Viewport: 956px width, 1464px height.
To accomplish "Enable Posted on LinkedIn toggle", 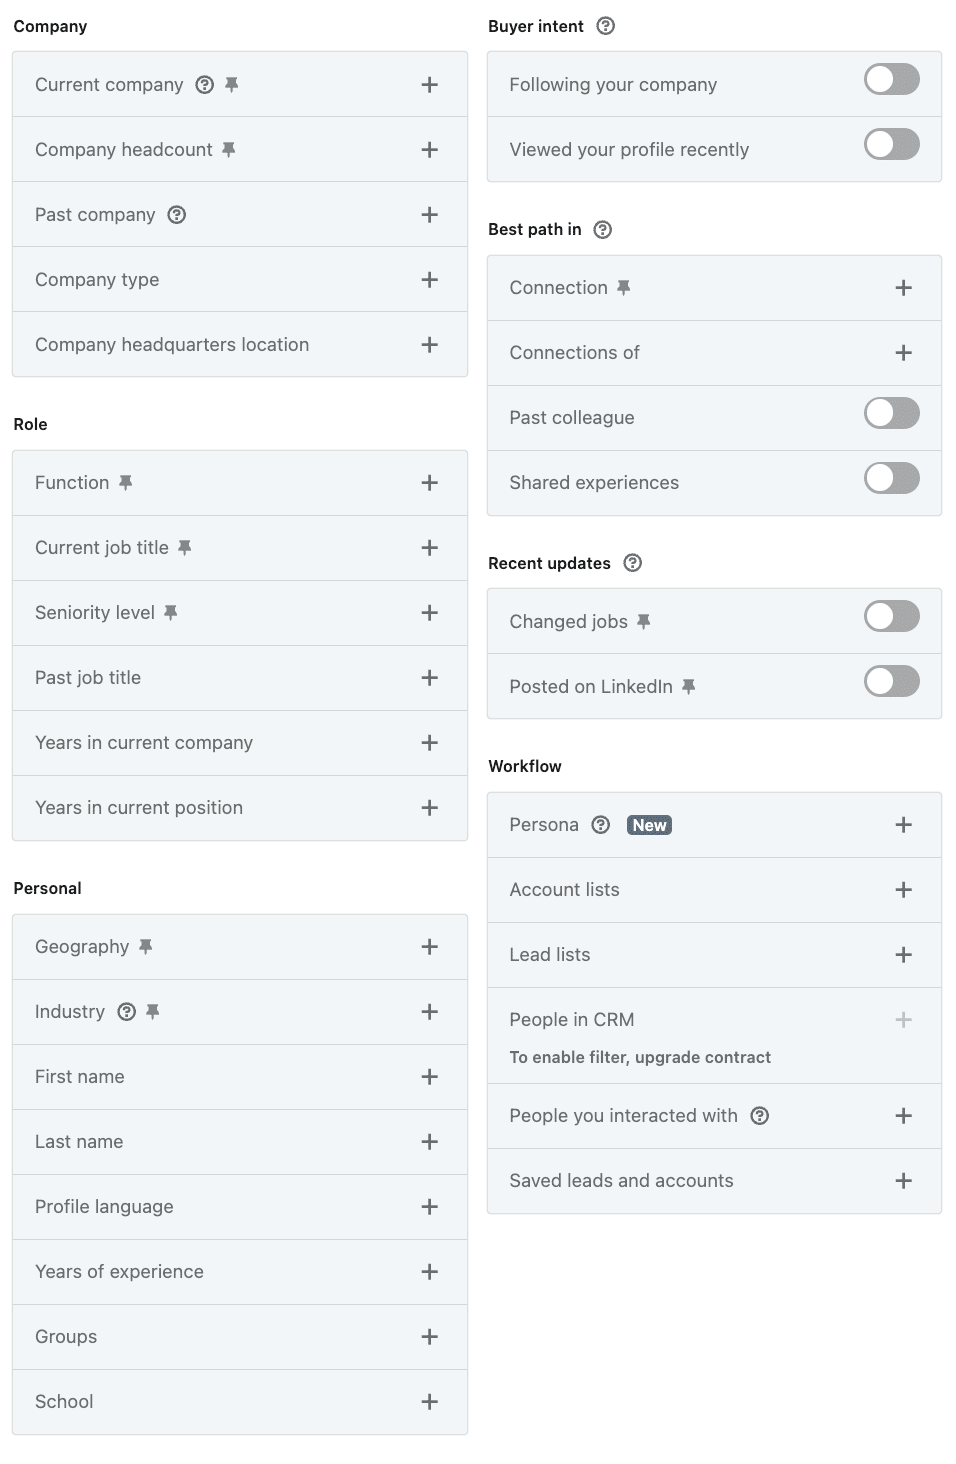I will click(891, 682).
